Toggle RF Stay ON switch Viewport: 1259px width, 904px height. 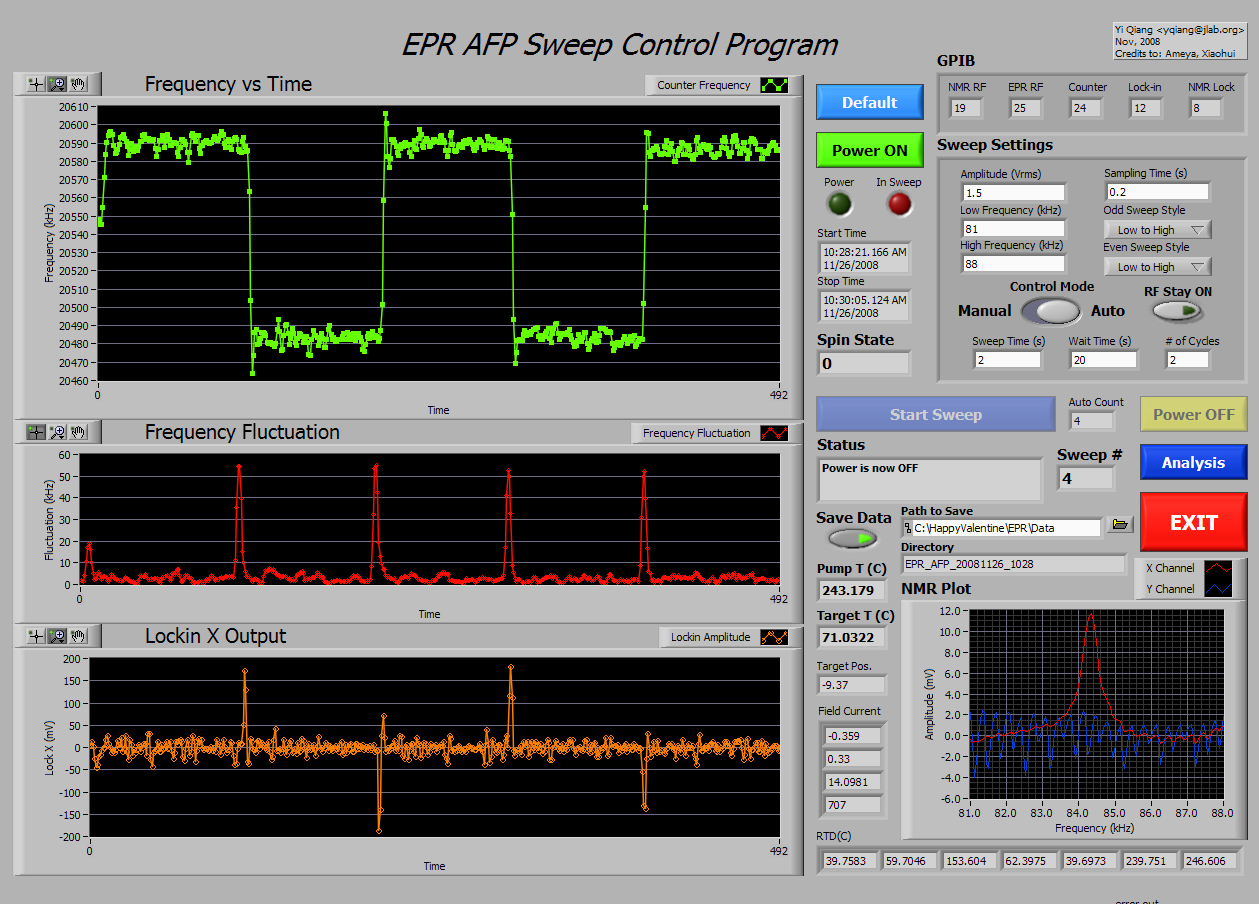click(x=1178, y=311)
